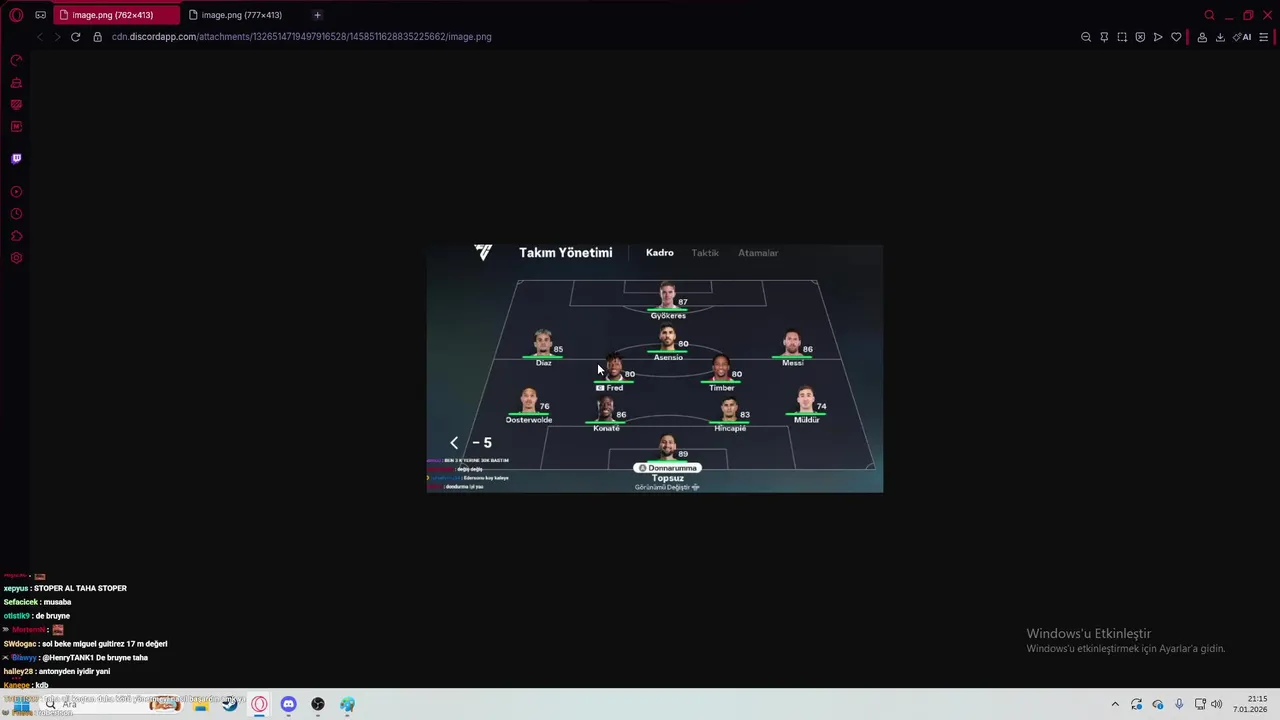Open the volume control in tray
The width and height of the screenshot is (1280, 720).
pos(1217,704)
